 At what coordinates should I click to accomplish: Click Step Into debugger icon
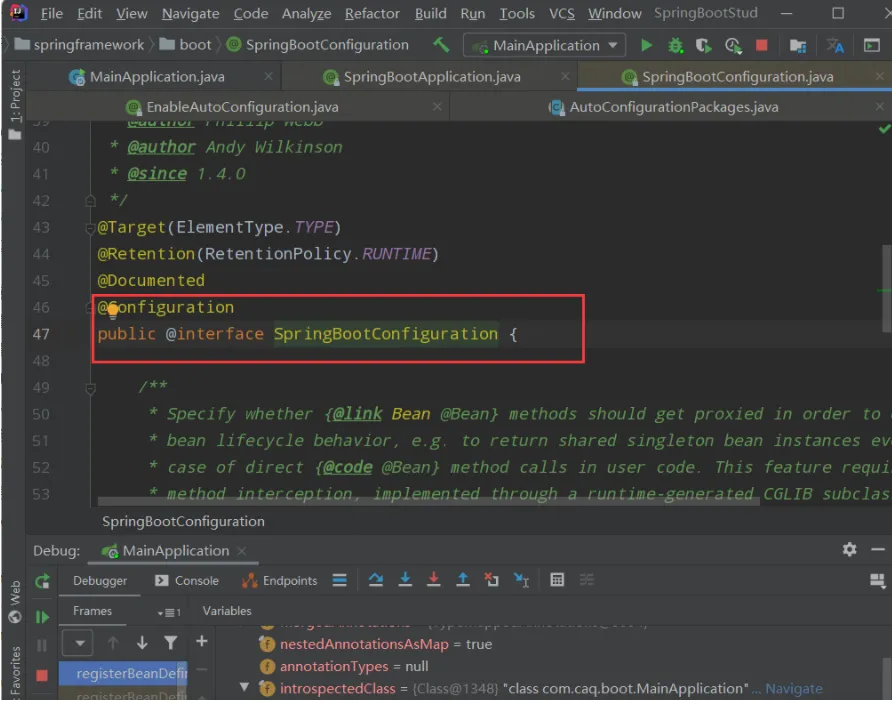point(405,580)
